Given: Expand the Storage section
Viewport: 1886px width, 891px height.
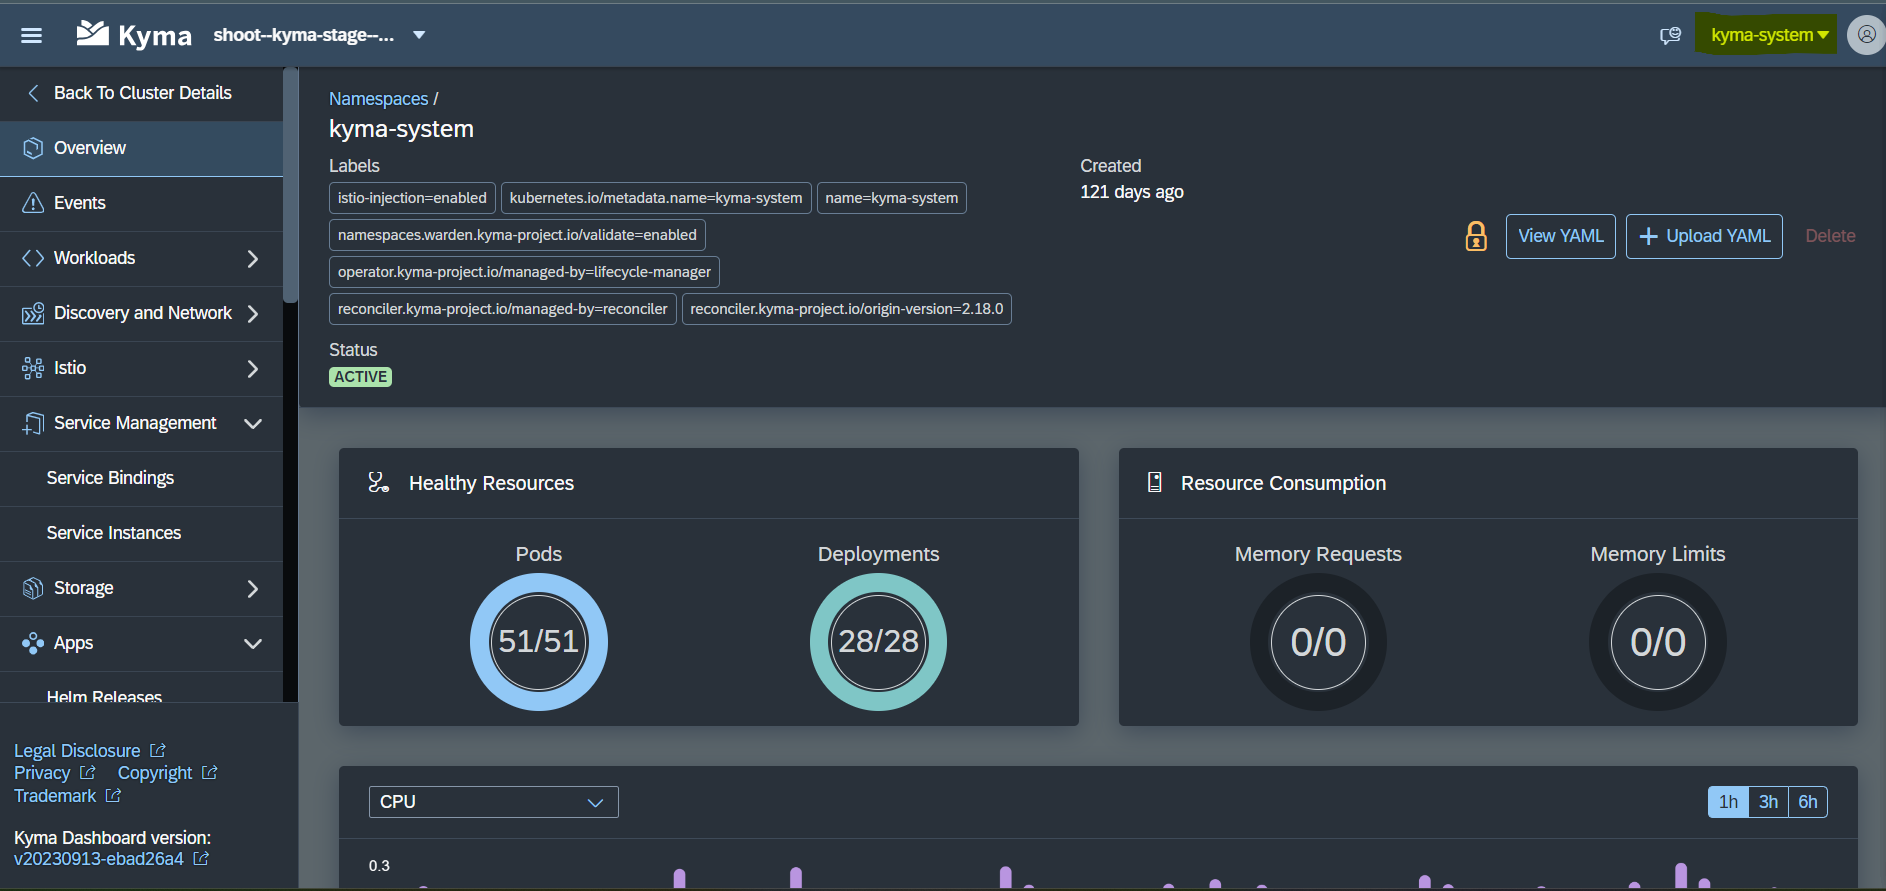Looking at the screenshot, I should (253, 588).
